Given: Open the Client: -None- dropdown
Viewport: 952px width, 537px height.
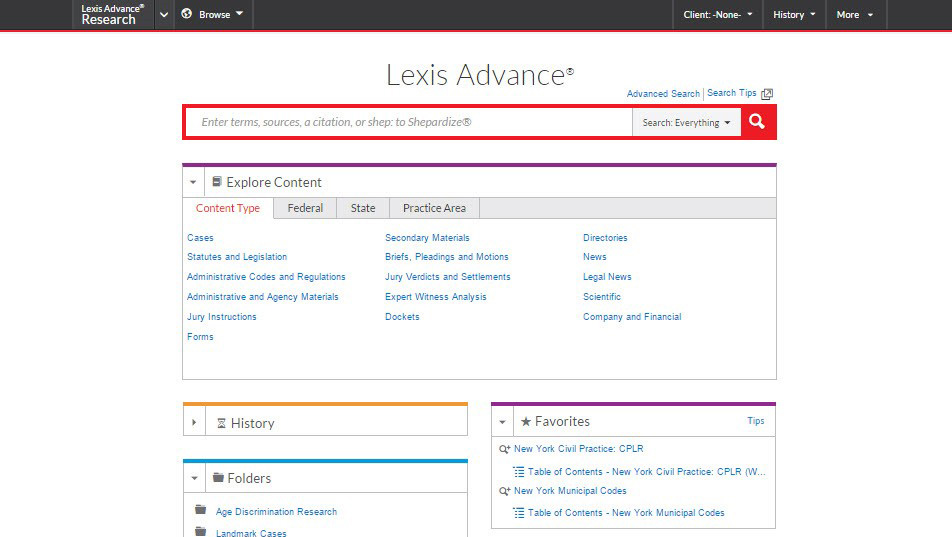Looking at the screenshot, I should [x=718, y=15].
